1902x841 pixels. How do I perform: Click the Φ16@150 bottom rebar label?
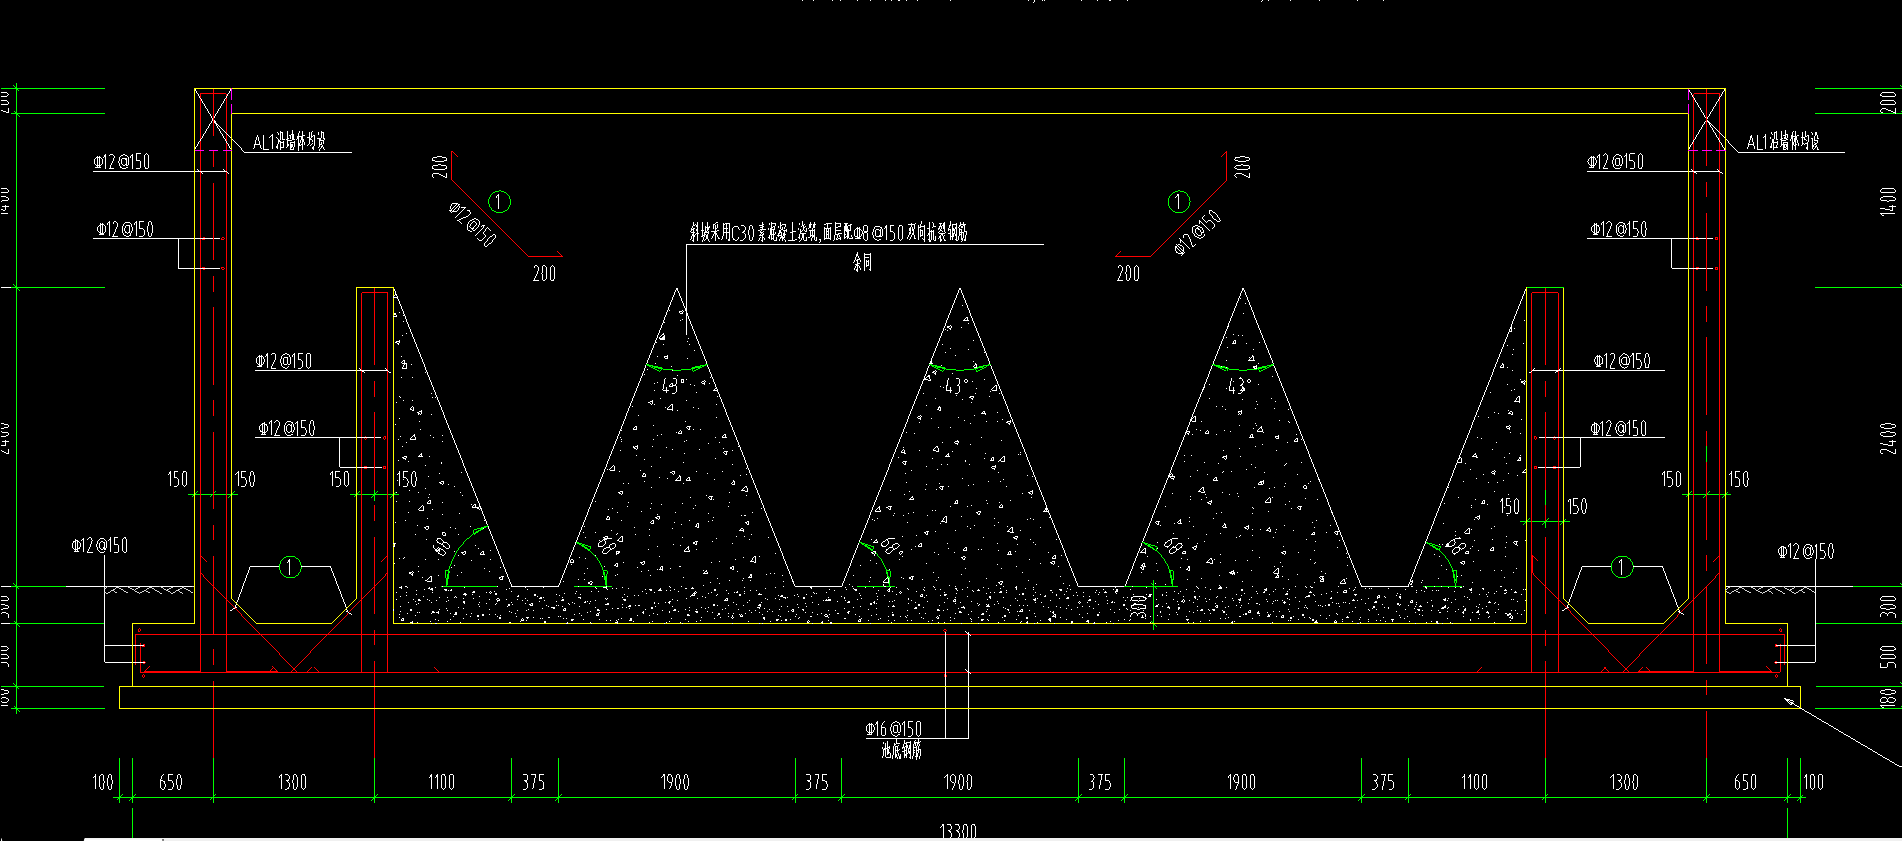coord(894,729)
